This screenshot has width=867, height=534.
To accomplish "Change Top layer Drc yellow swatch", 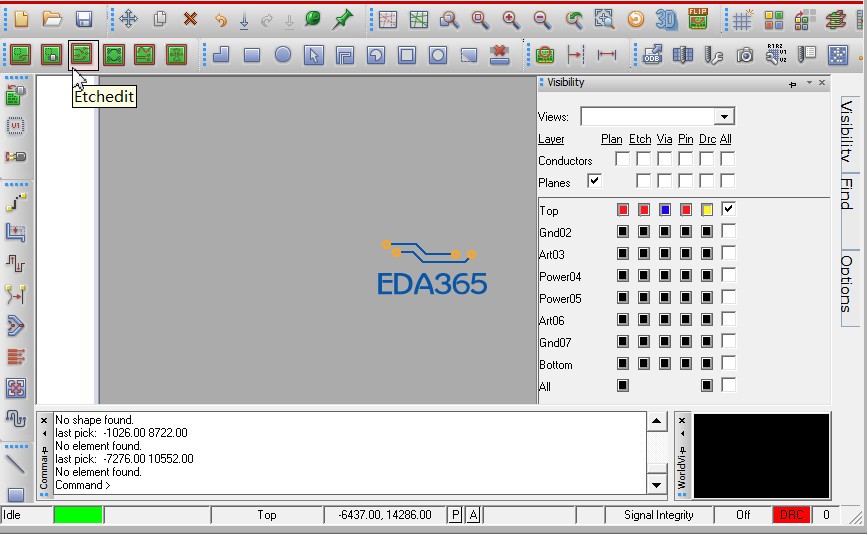I will click(707, 210).
